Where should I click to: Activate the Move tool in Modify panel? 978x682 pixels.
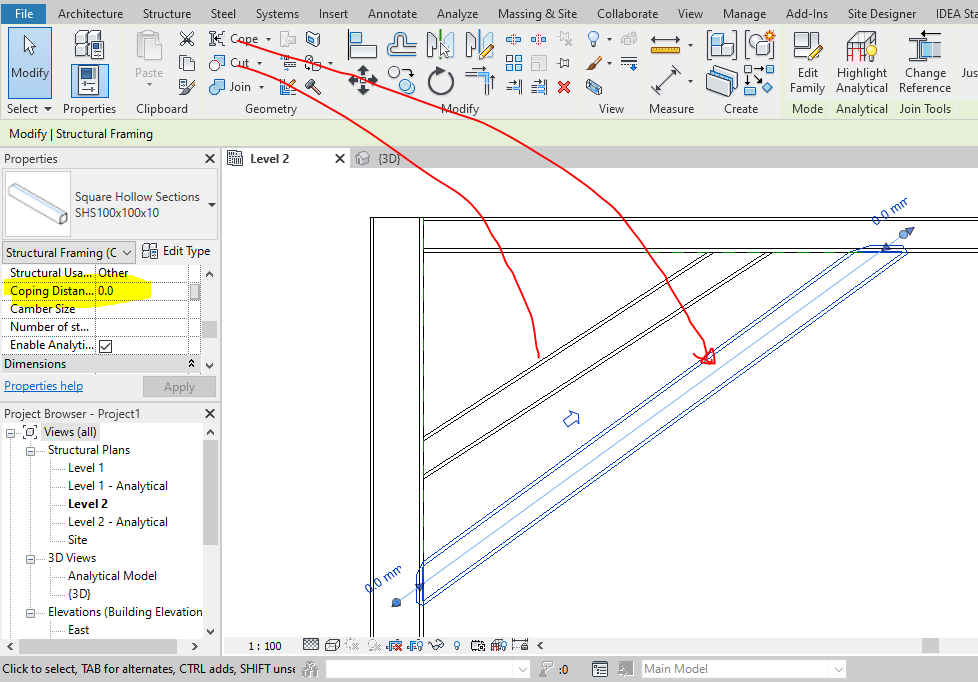click(362, 80)
